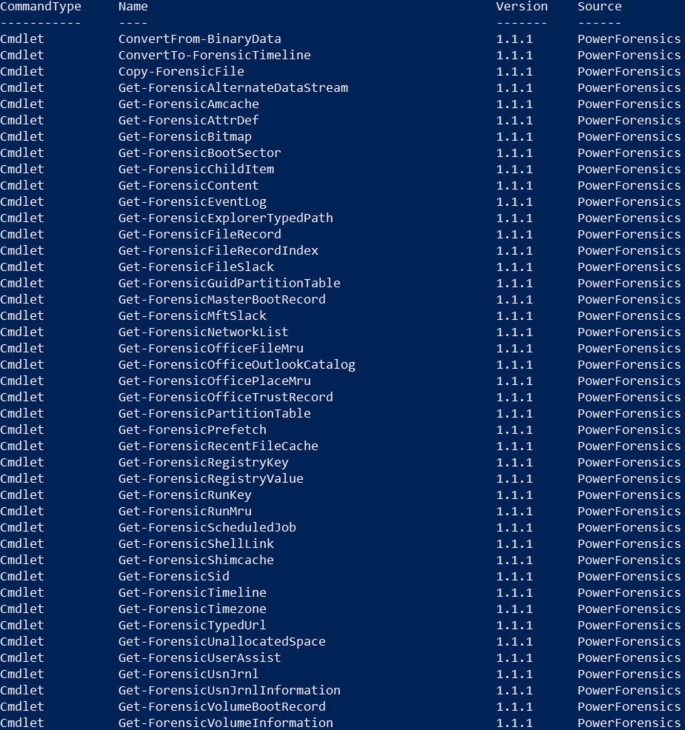Click the Version column header
Viewport: 685px width, 730px height.
tap(522, 7)
